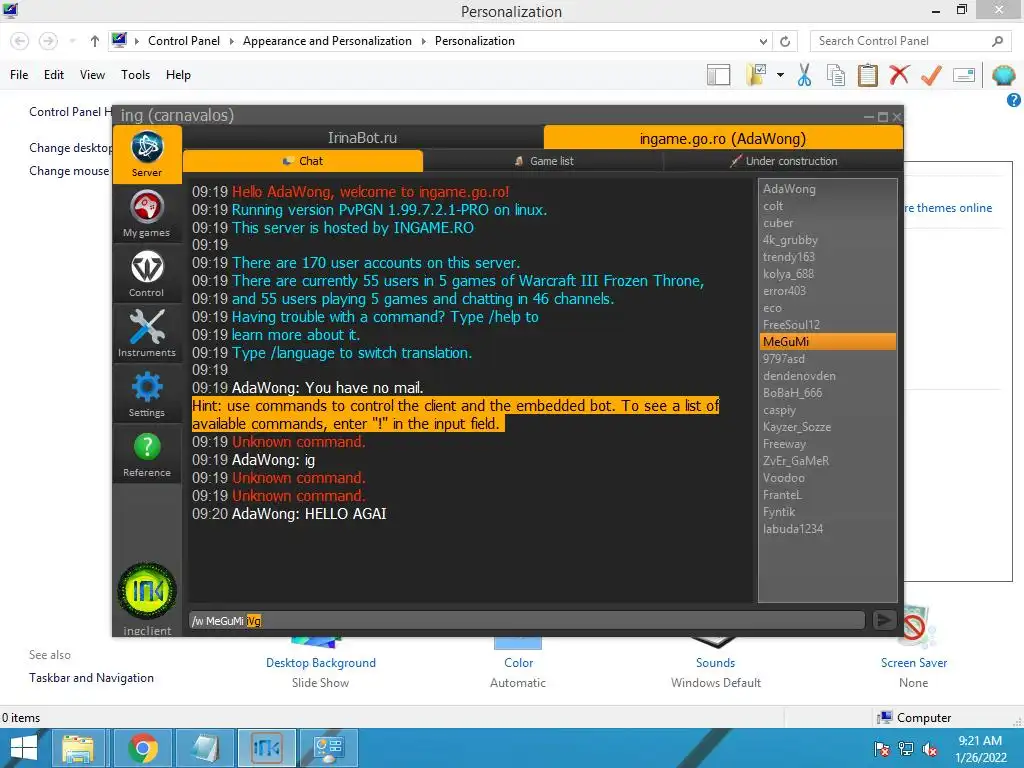Launch Chrome from the taskbar
Image resolution: width=1024 pixels, height=768 pixels.
[x=142, y=748]
